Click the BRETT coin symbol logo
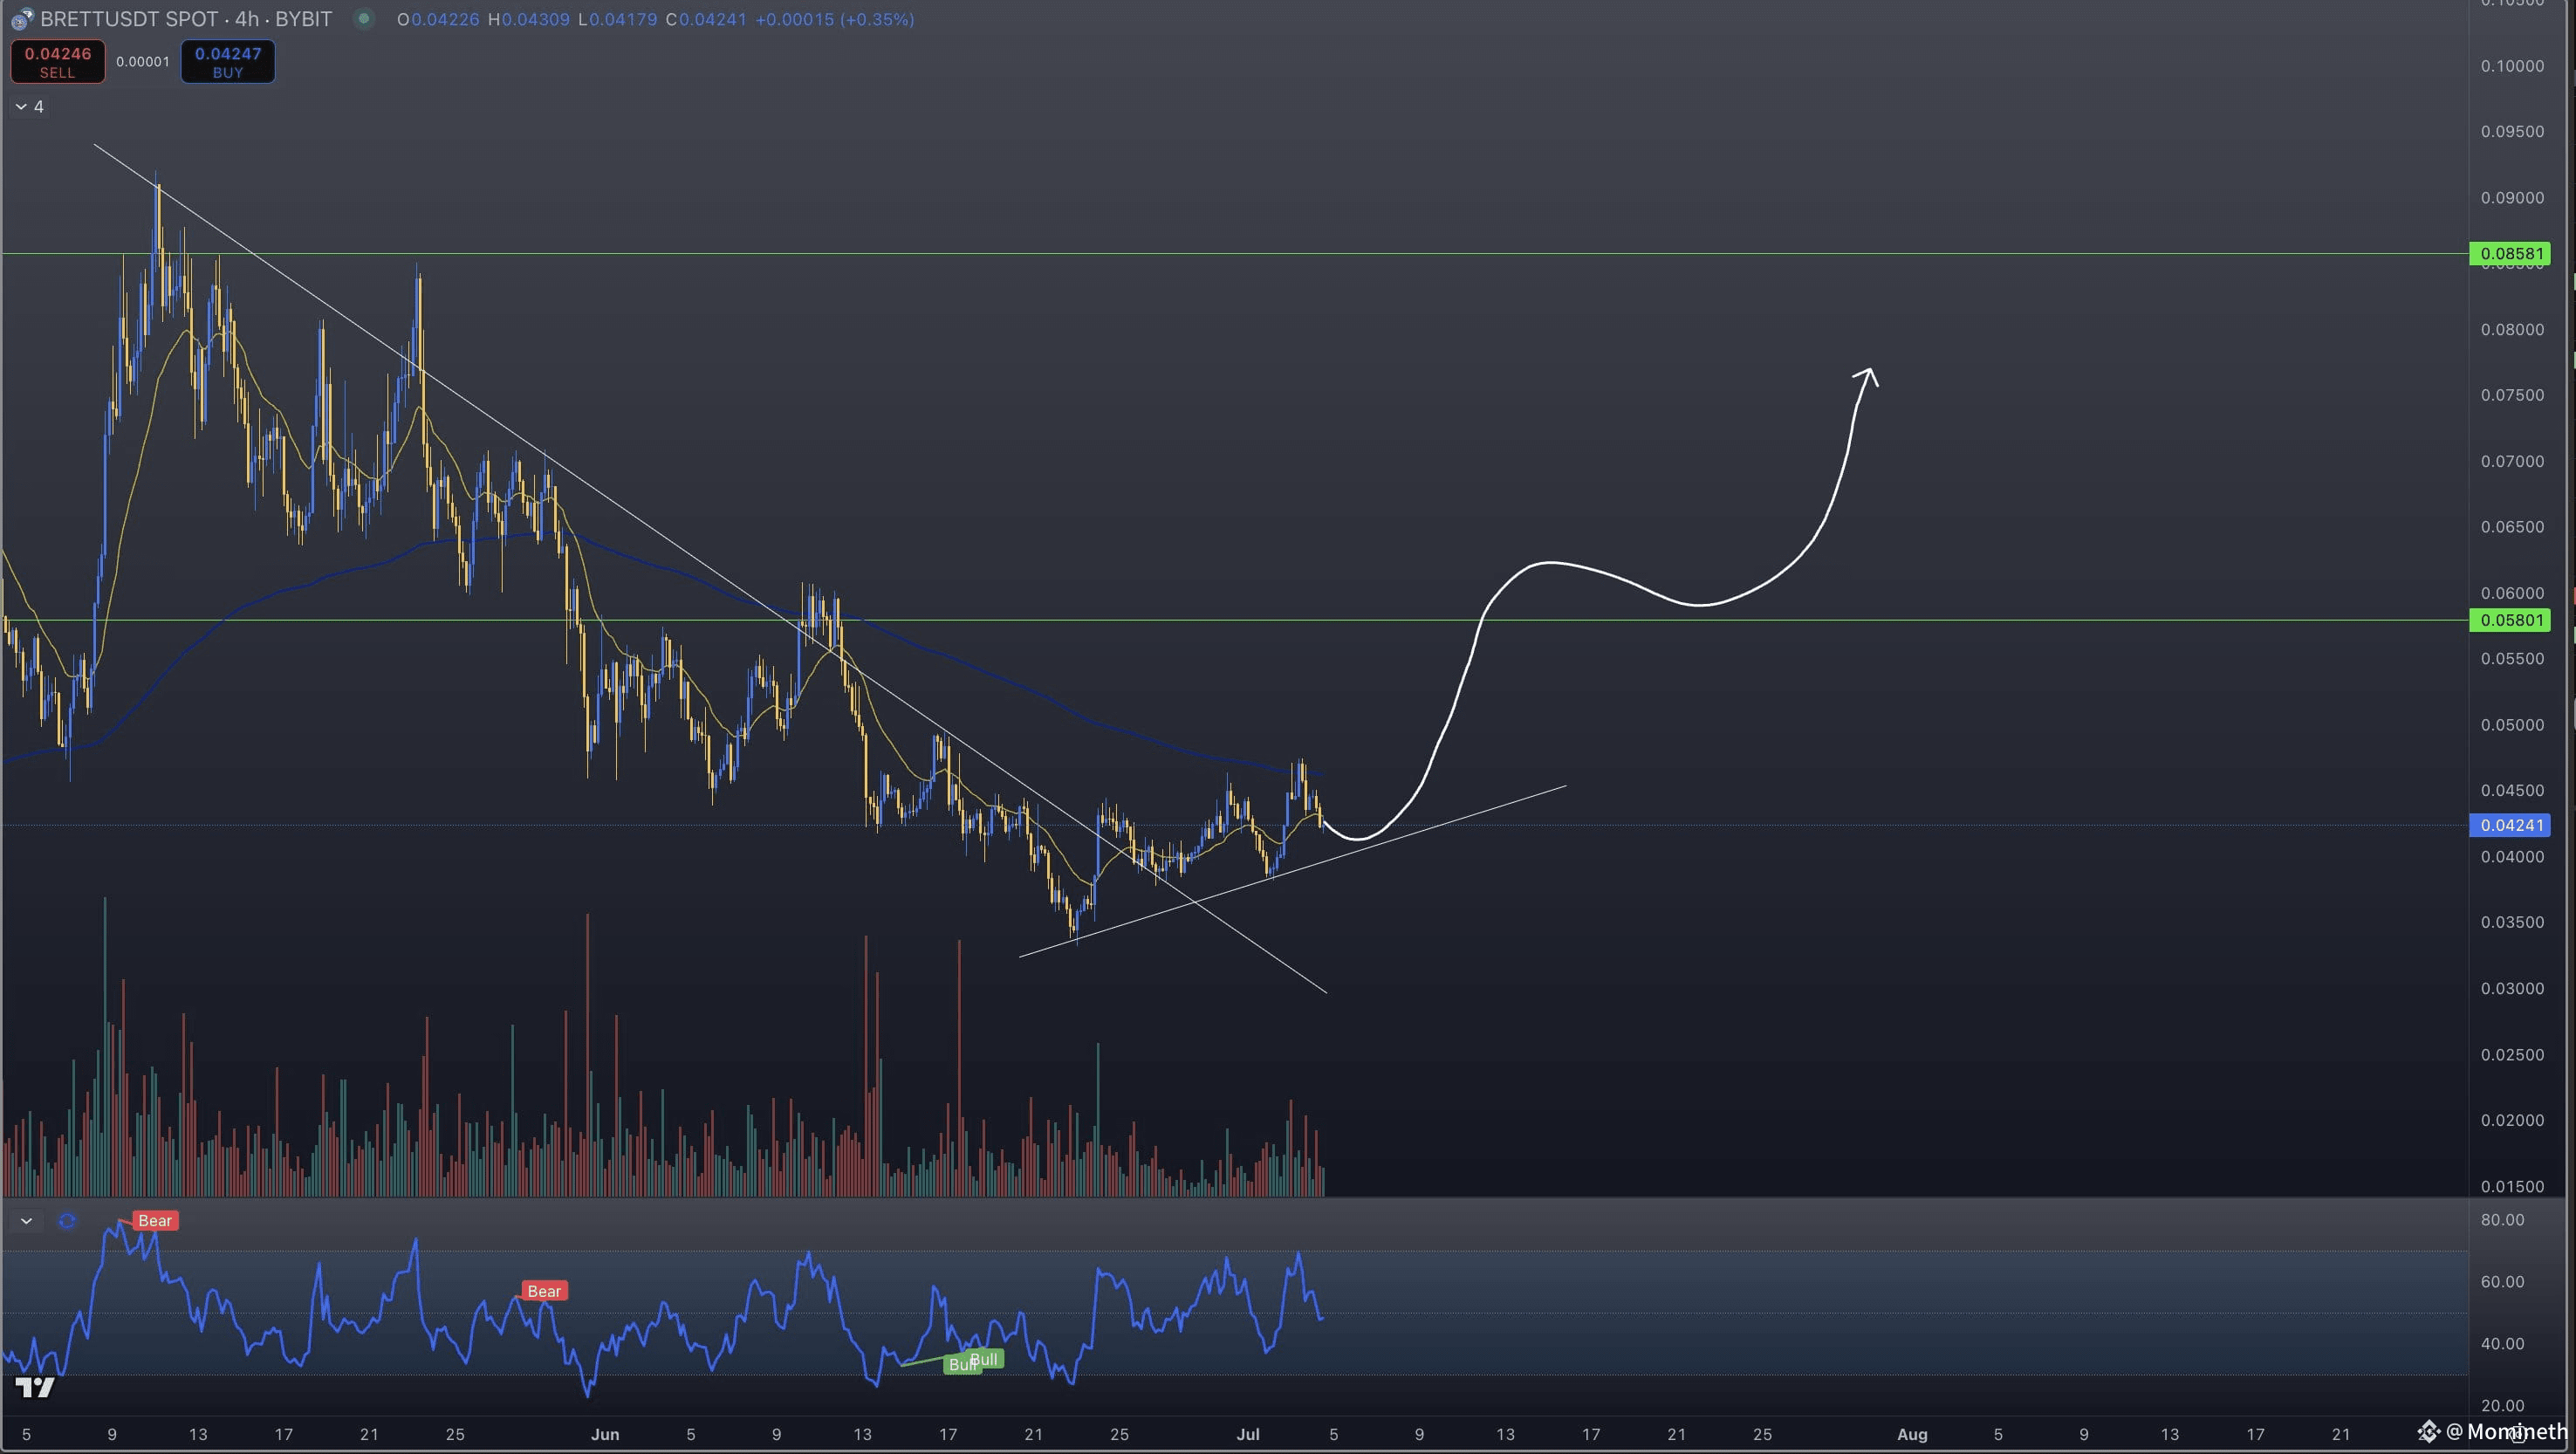Screen dimensions: 2576x1454 (22, 19)
